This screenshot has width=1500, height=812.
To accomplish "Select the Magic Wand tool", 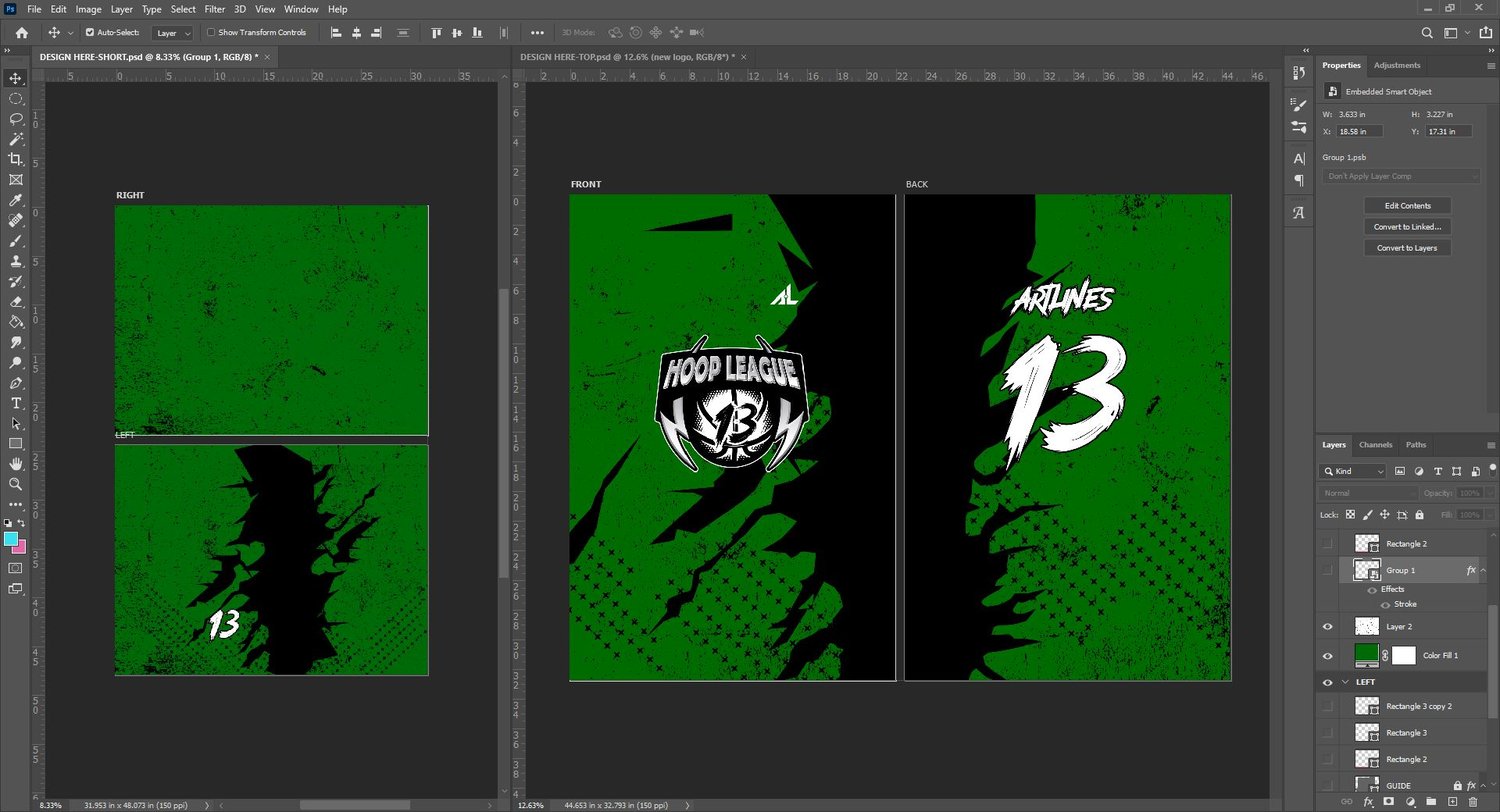I will coord(16,139).
